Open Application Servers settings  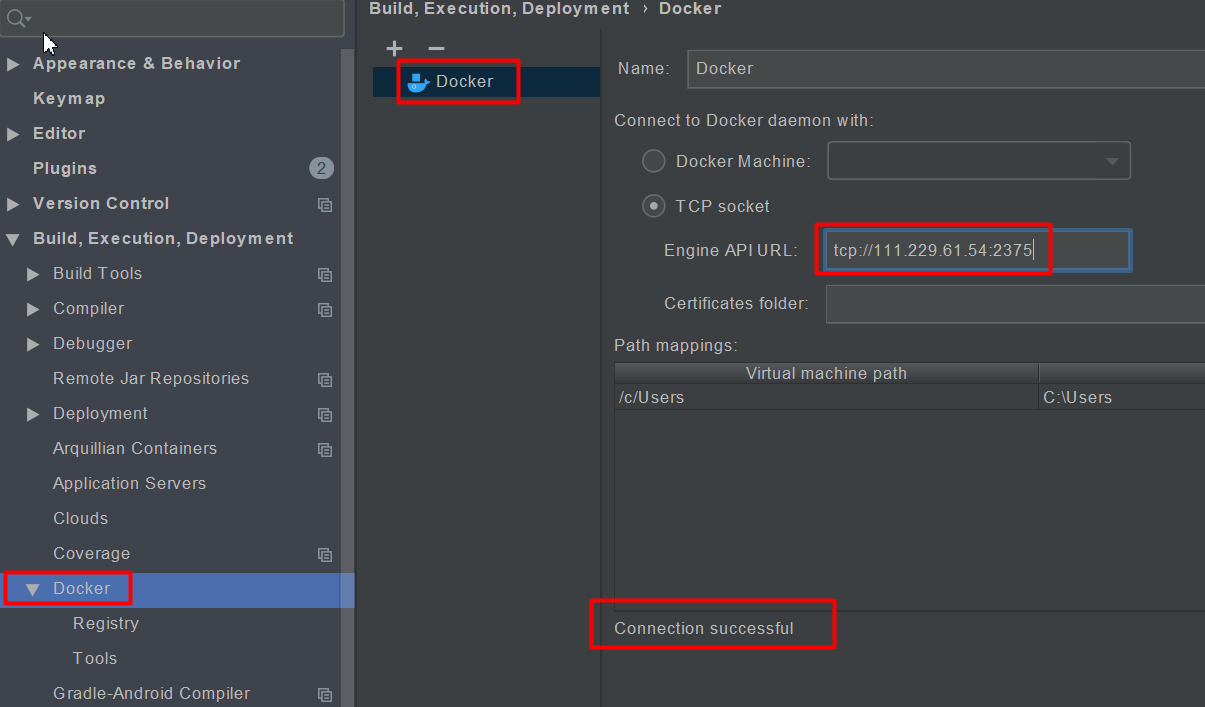point(129,483)
